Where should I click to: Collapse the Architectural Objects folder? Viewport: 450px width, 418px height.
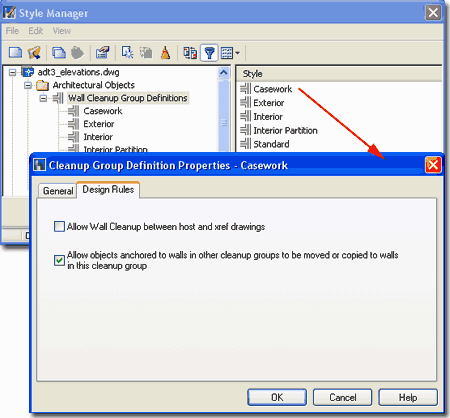coord(28,85)
